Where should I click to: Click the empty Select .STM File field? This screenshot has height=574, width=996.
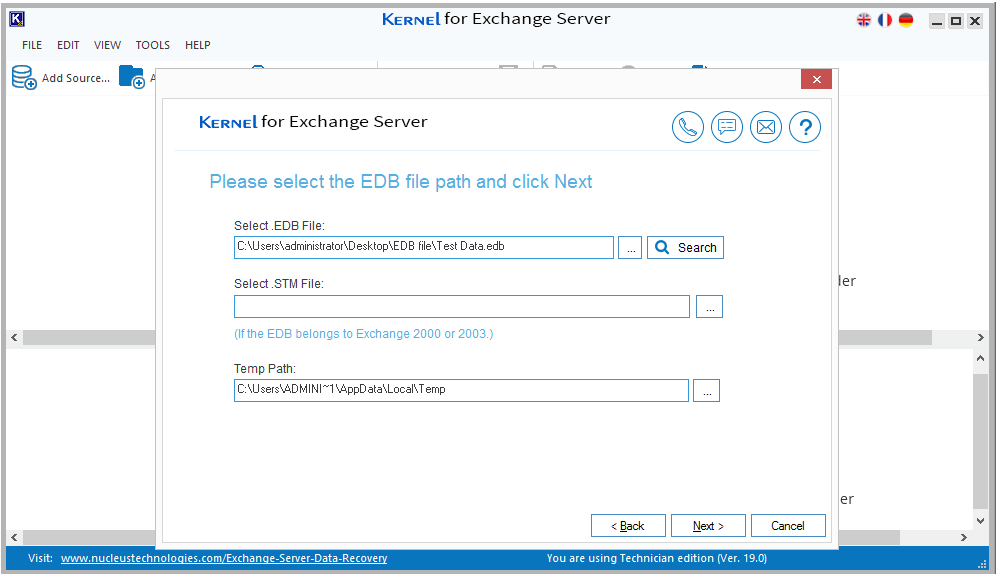462,307
